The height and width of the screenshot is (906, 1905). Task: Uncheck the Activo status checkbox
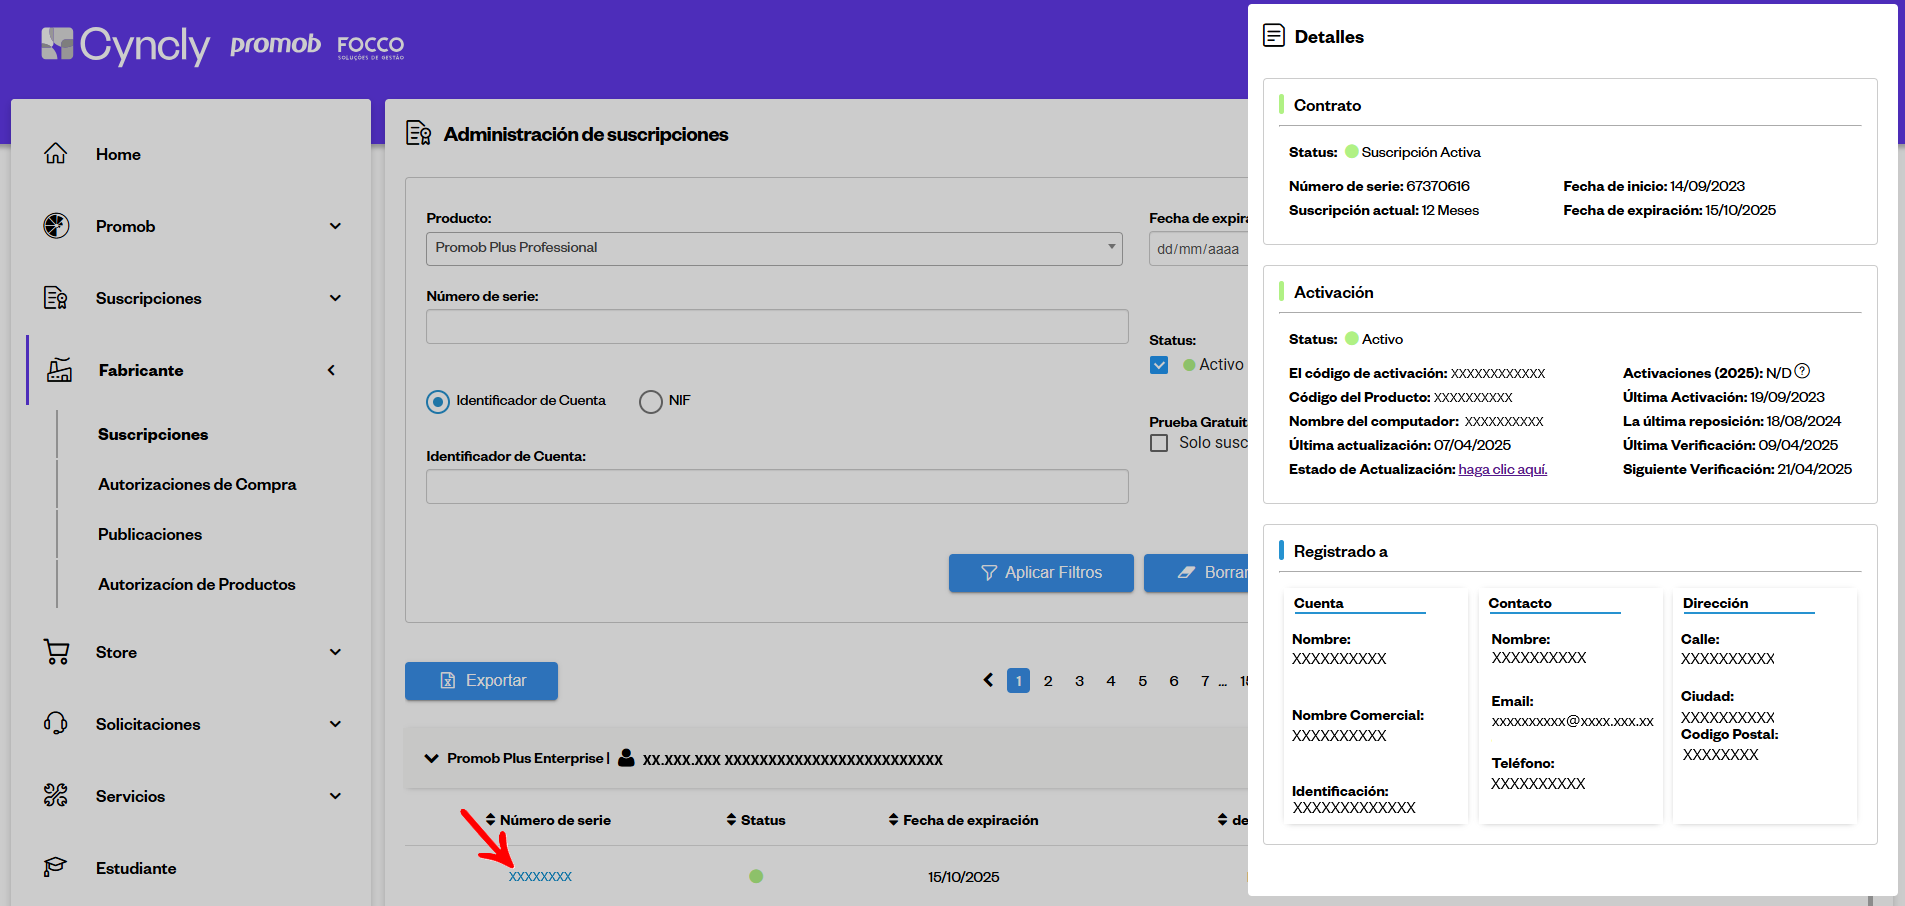pyautogui.click(x=1159, y=365)
